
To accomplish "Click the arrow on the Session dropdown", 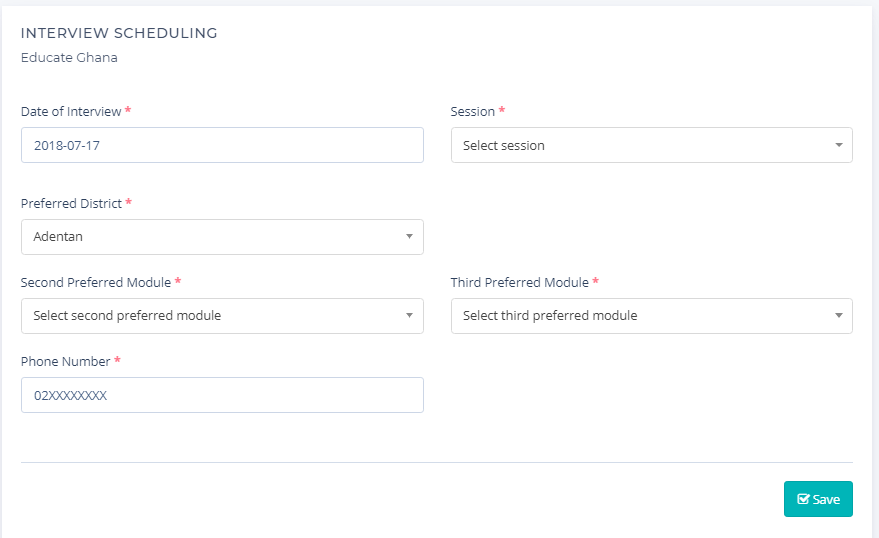I will point(838,145).
